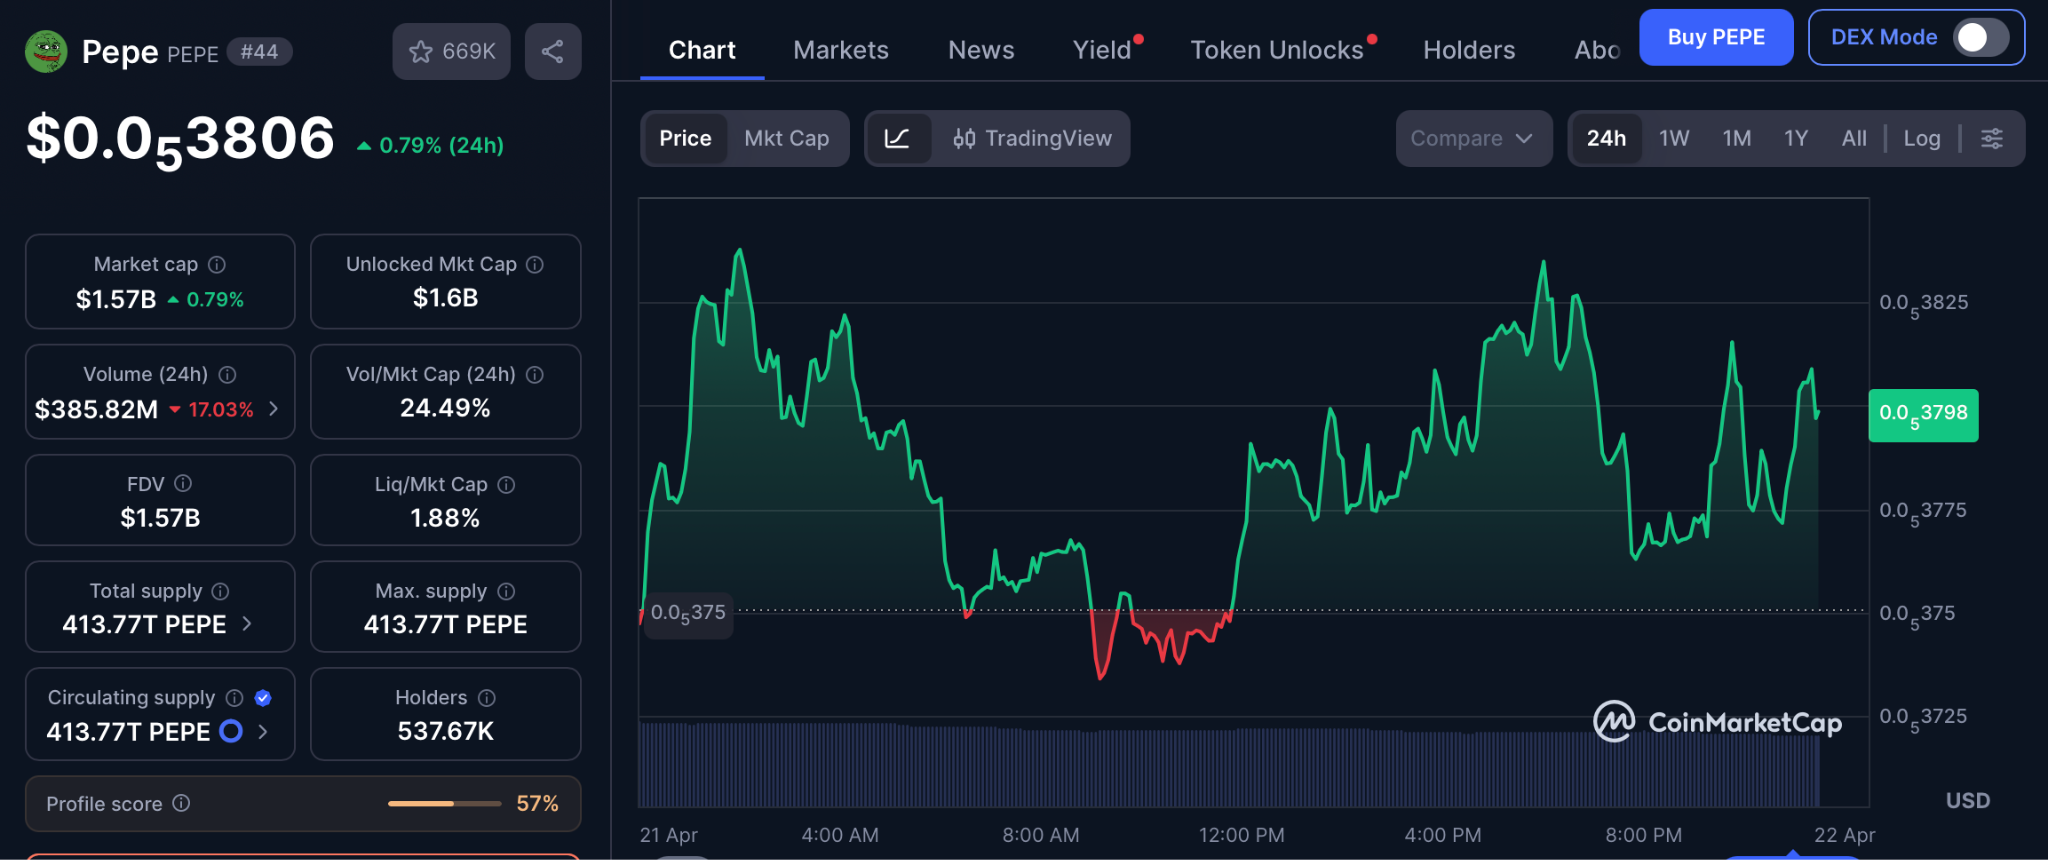Open the Compare dropdown
This screenshot has width=2048, height=860.
tap(1472, 139)
